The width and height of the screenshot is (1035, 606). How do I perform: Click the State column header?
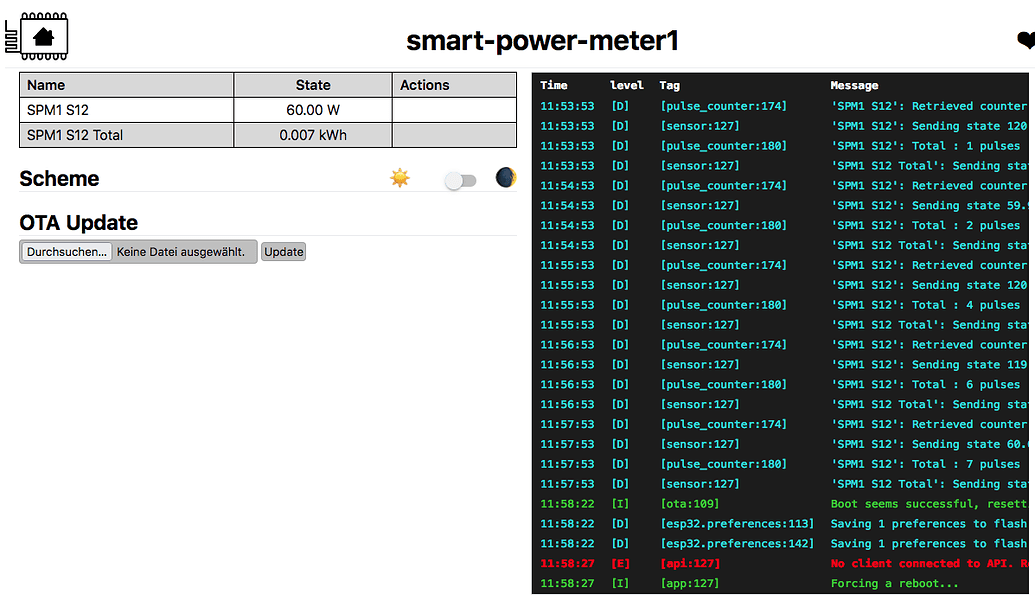tap(312, 85)
